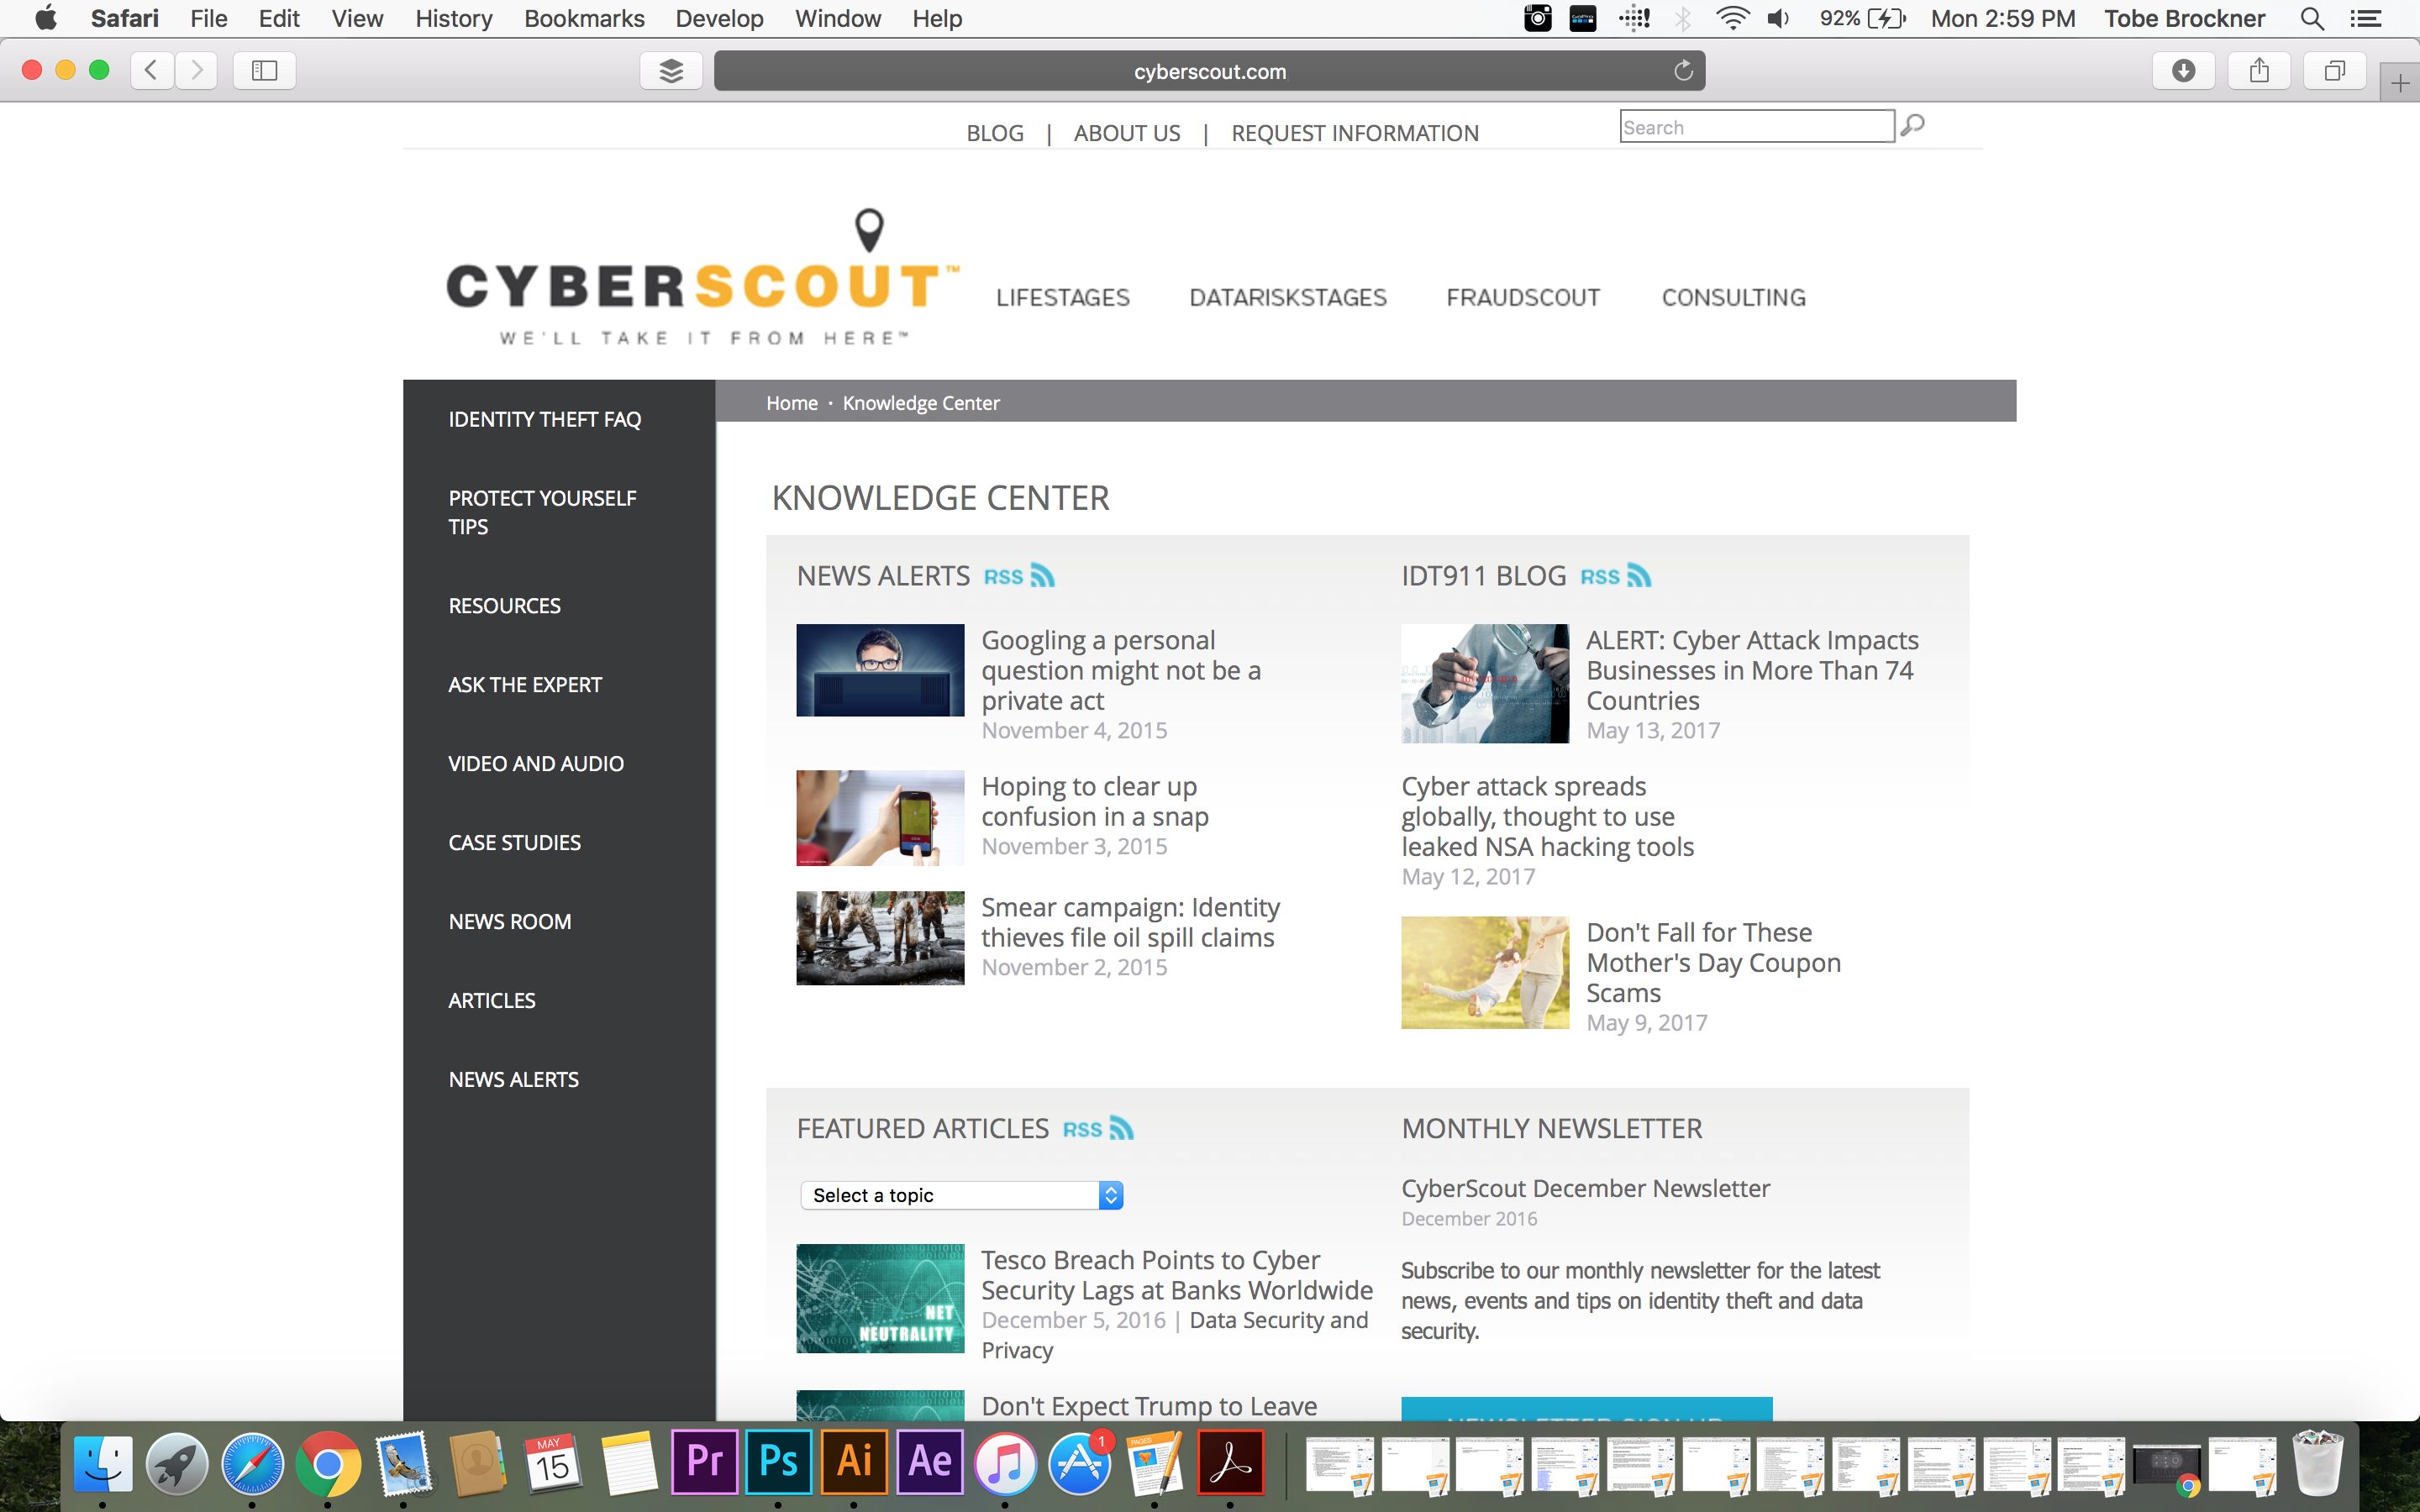Read the Googling a personal question article
Screen dimensions: 2420x1512
pyautogui.click(x=1120, y=670)
